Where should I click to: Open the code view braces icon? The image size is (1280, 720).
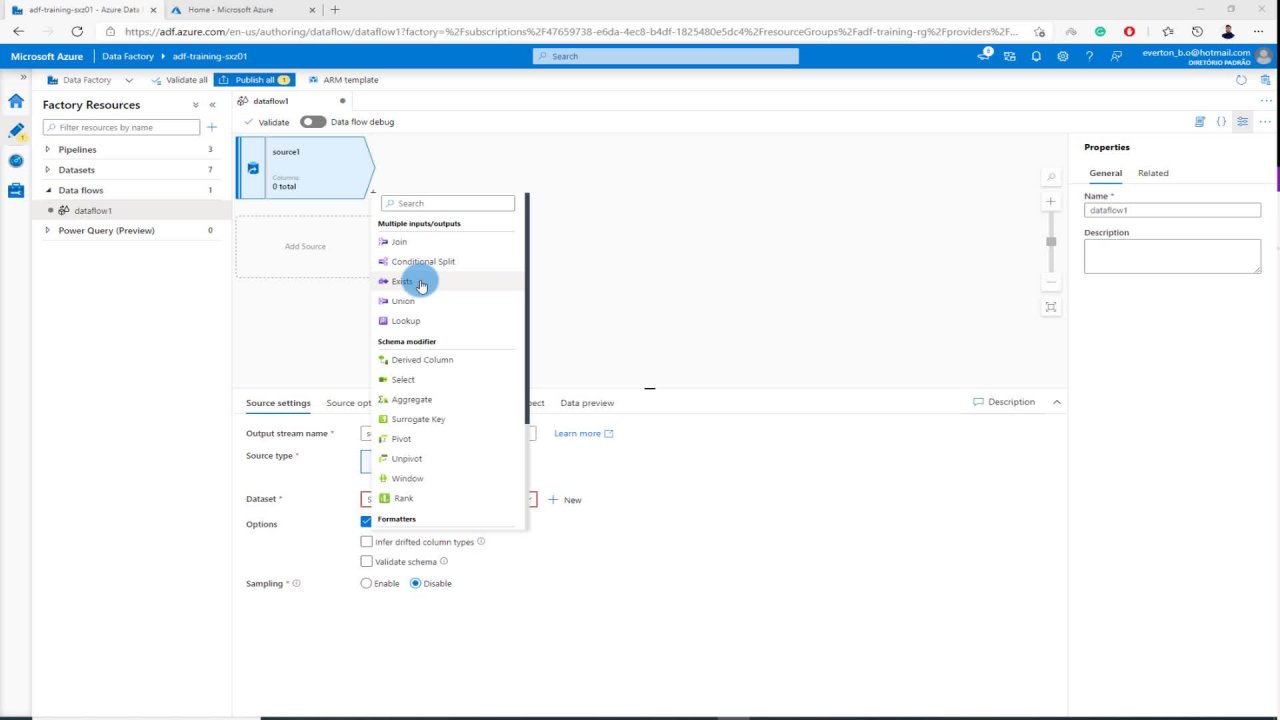pyautogui.click(x=1221, y=122)
